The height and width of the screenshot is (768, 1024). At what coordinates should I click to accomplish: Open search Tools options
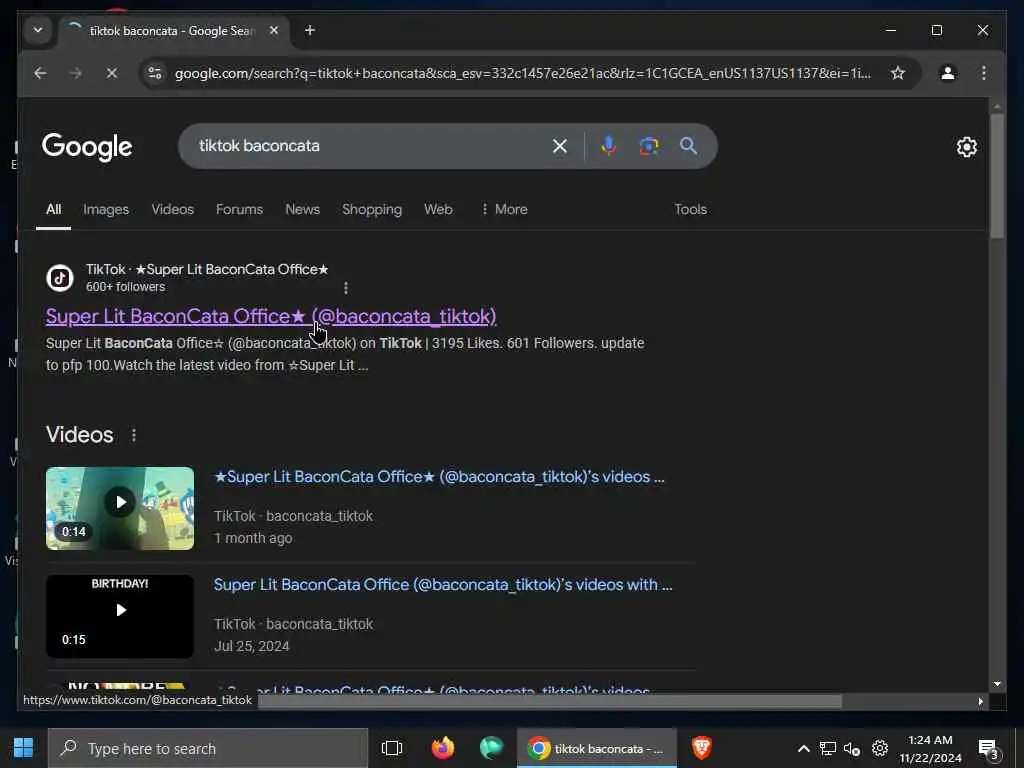690,209
